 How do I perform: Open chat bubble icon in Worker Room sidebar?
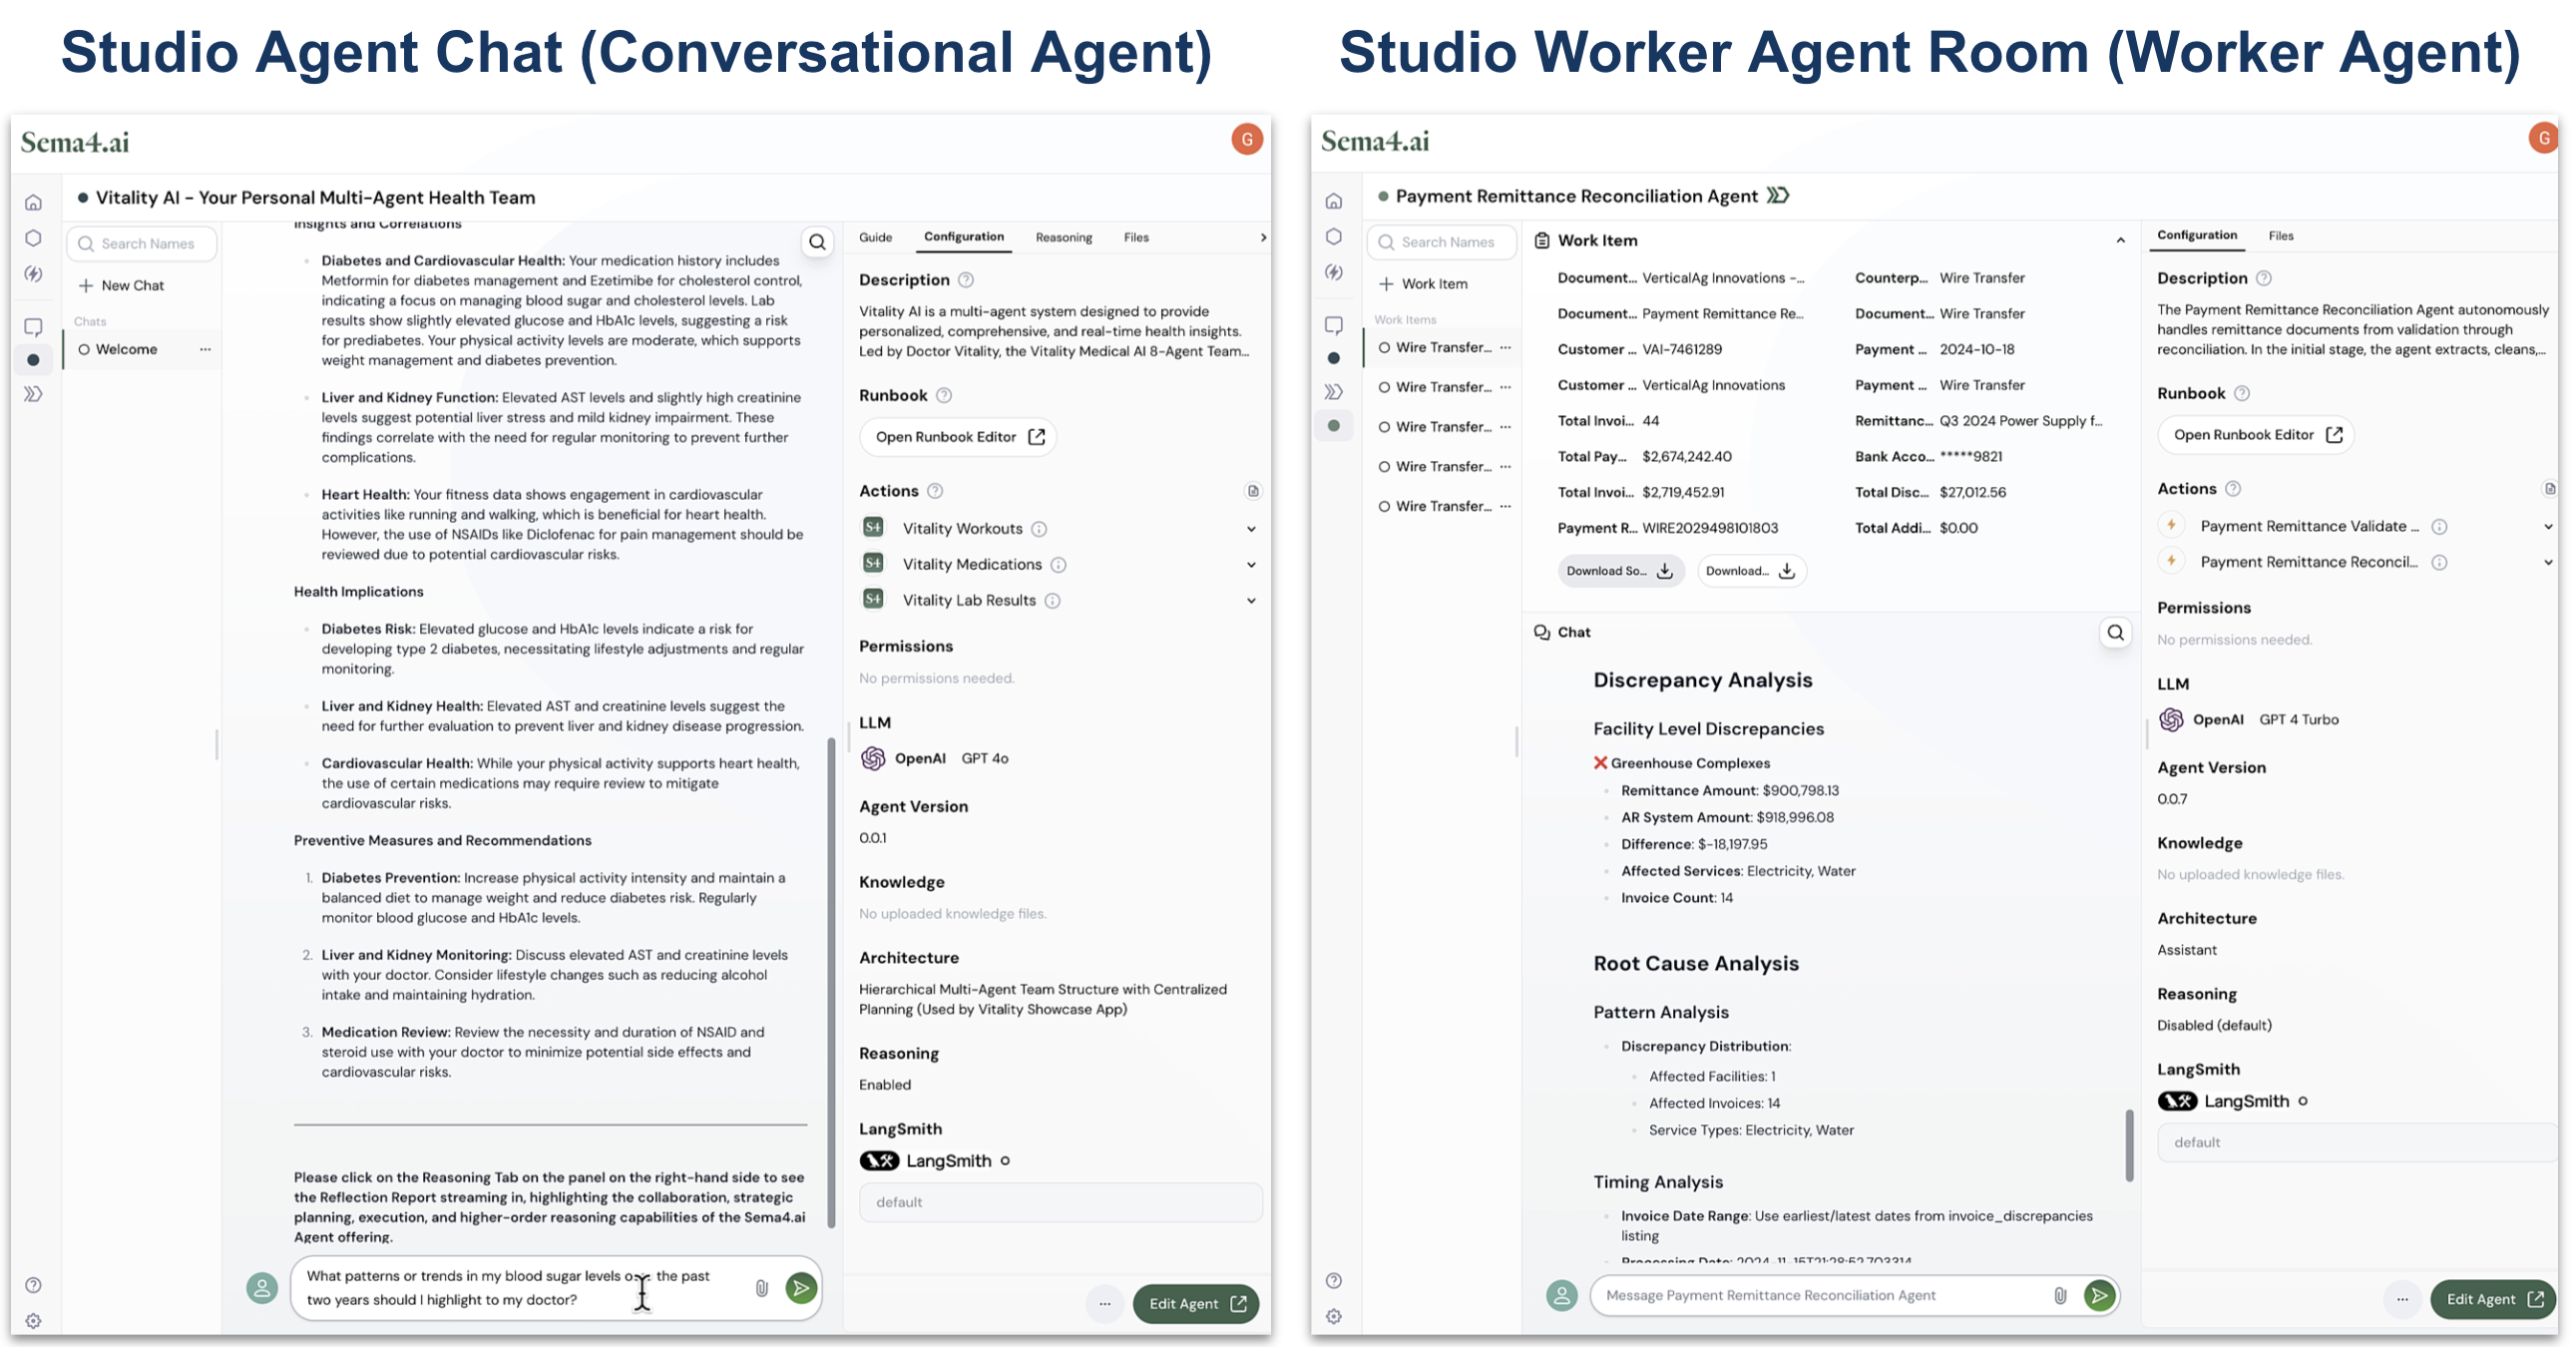(1334, 325)
